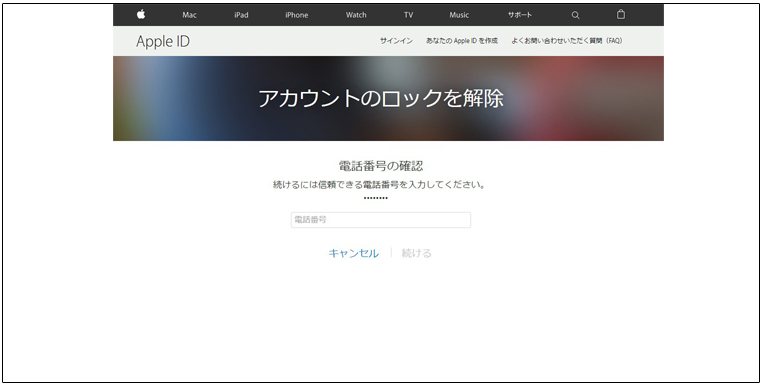Click the Apple logo icon
Viewport: 763px width, 386px height.
click(x=141, y=14)
